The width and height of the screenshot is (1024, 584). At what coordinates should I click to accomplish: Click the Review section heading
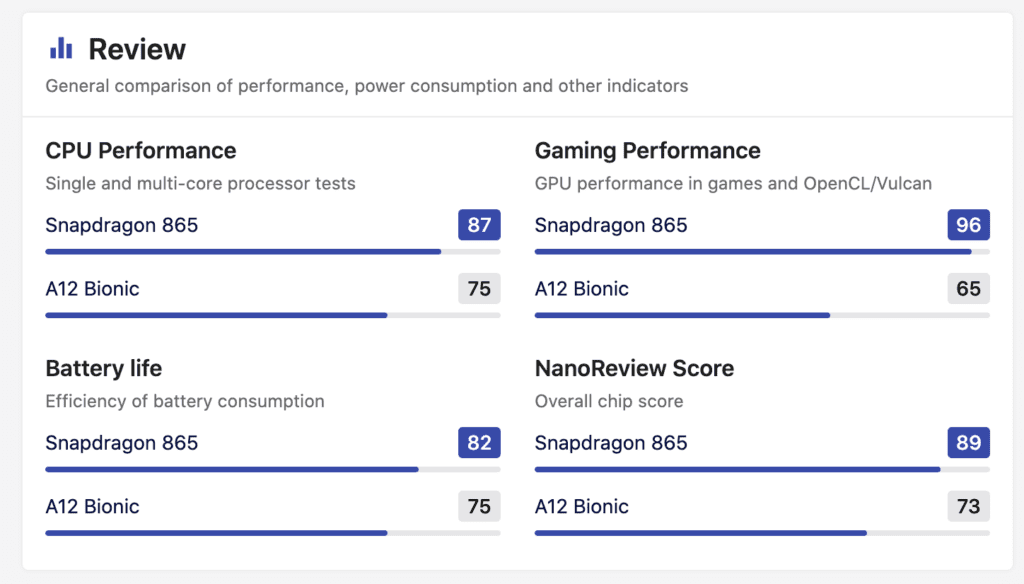137,49
